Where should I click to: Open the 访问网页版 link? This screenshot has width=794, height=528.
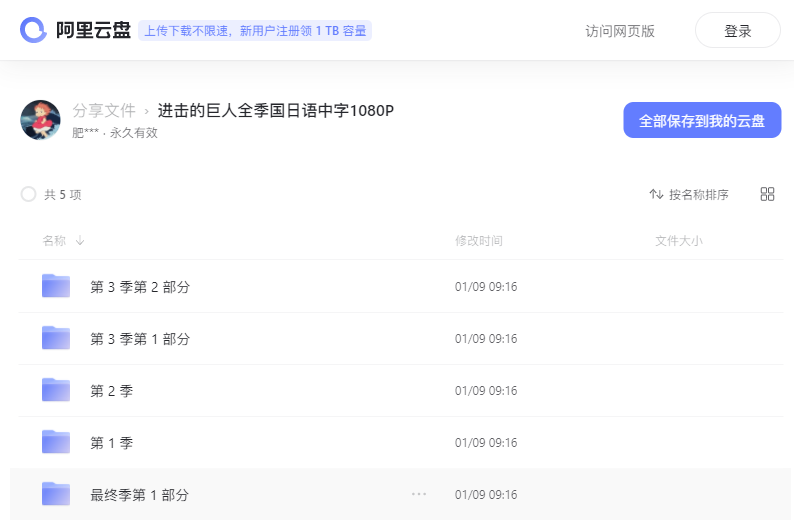tap(620, 31)
